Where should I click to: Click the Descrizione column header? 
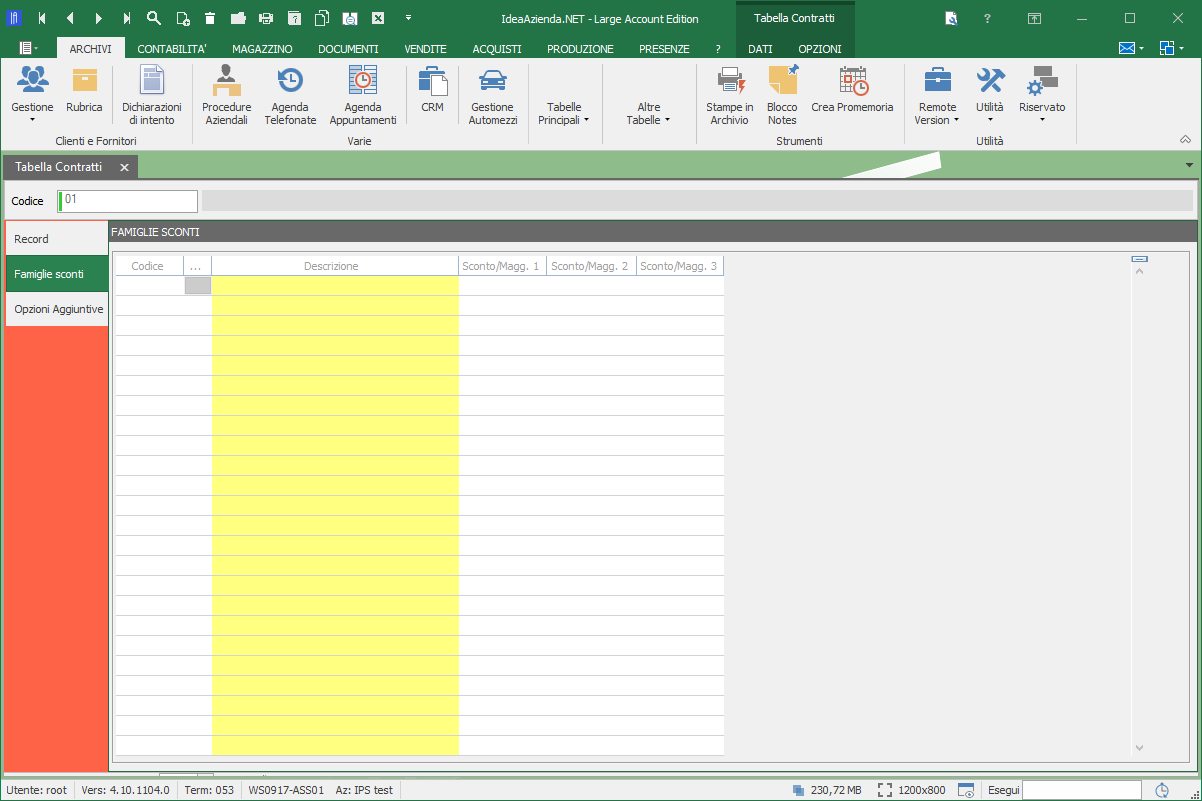335,266
